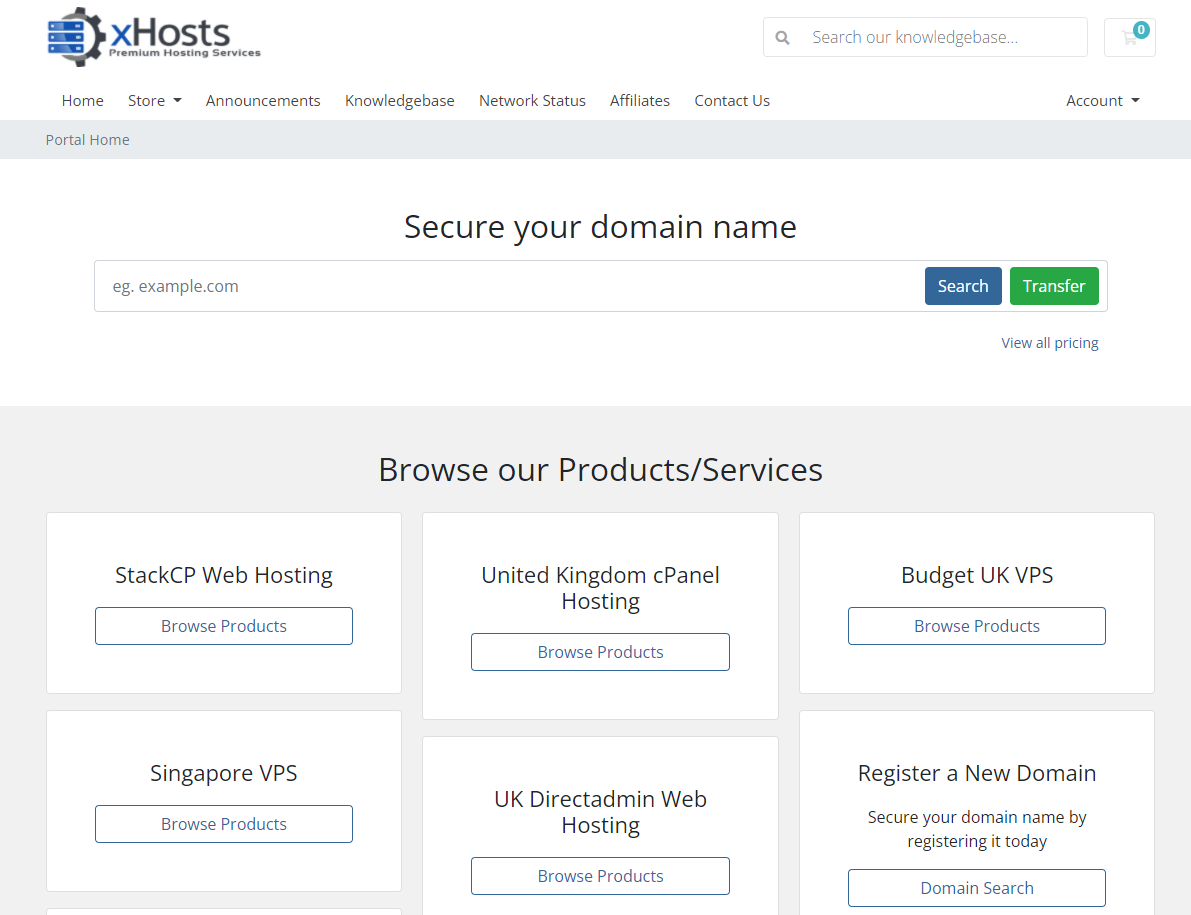Image resolution: width=1191 pixels, height=915 pixels.
Task: Click the magnifying glass search icon
Action: click(782, 37)
